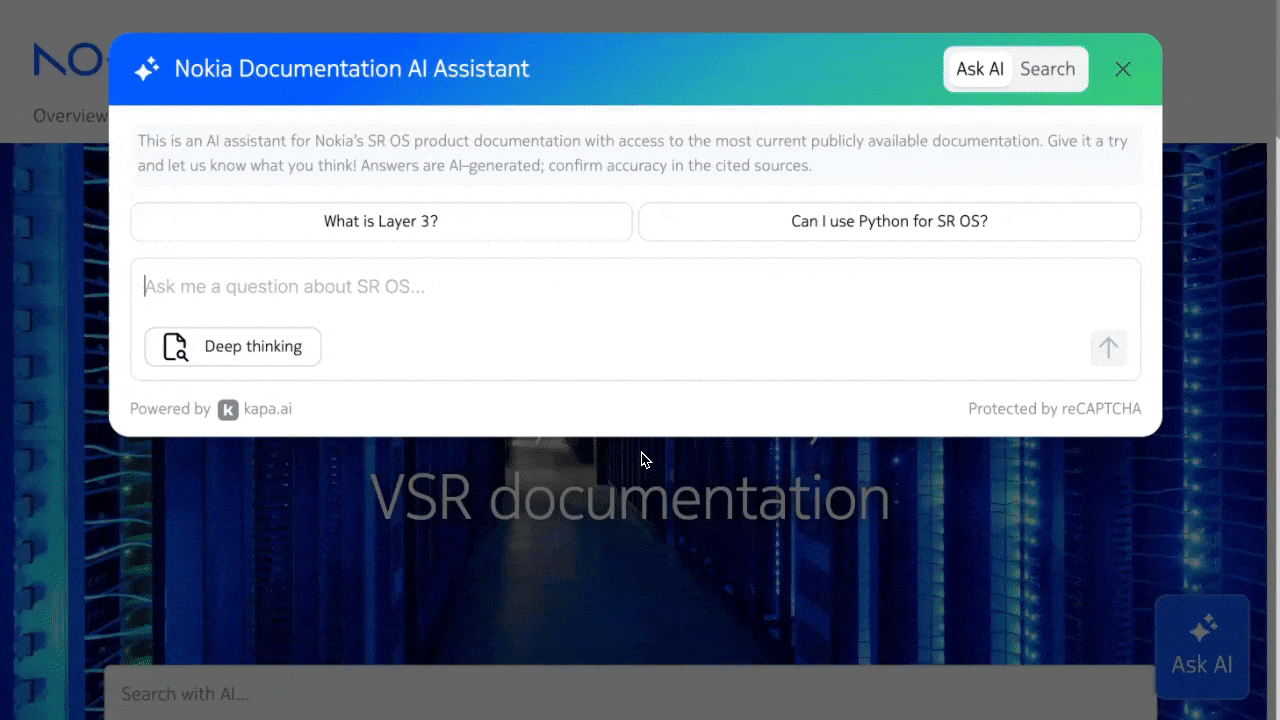Switch to the Ask AI mode
The height and width of the screenshot is (720, 1280).
point(979,69)
